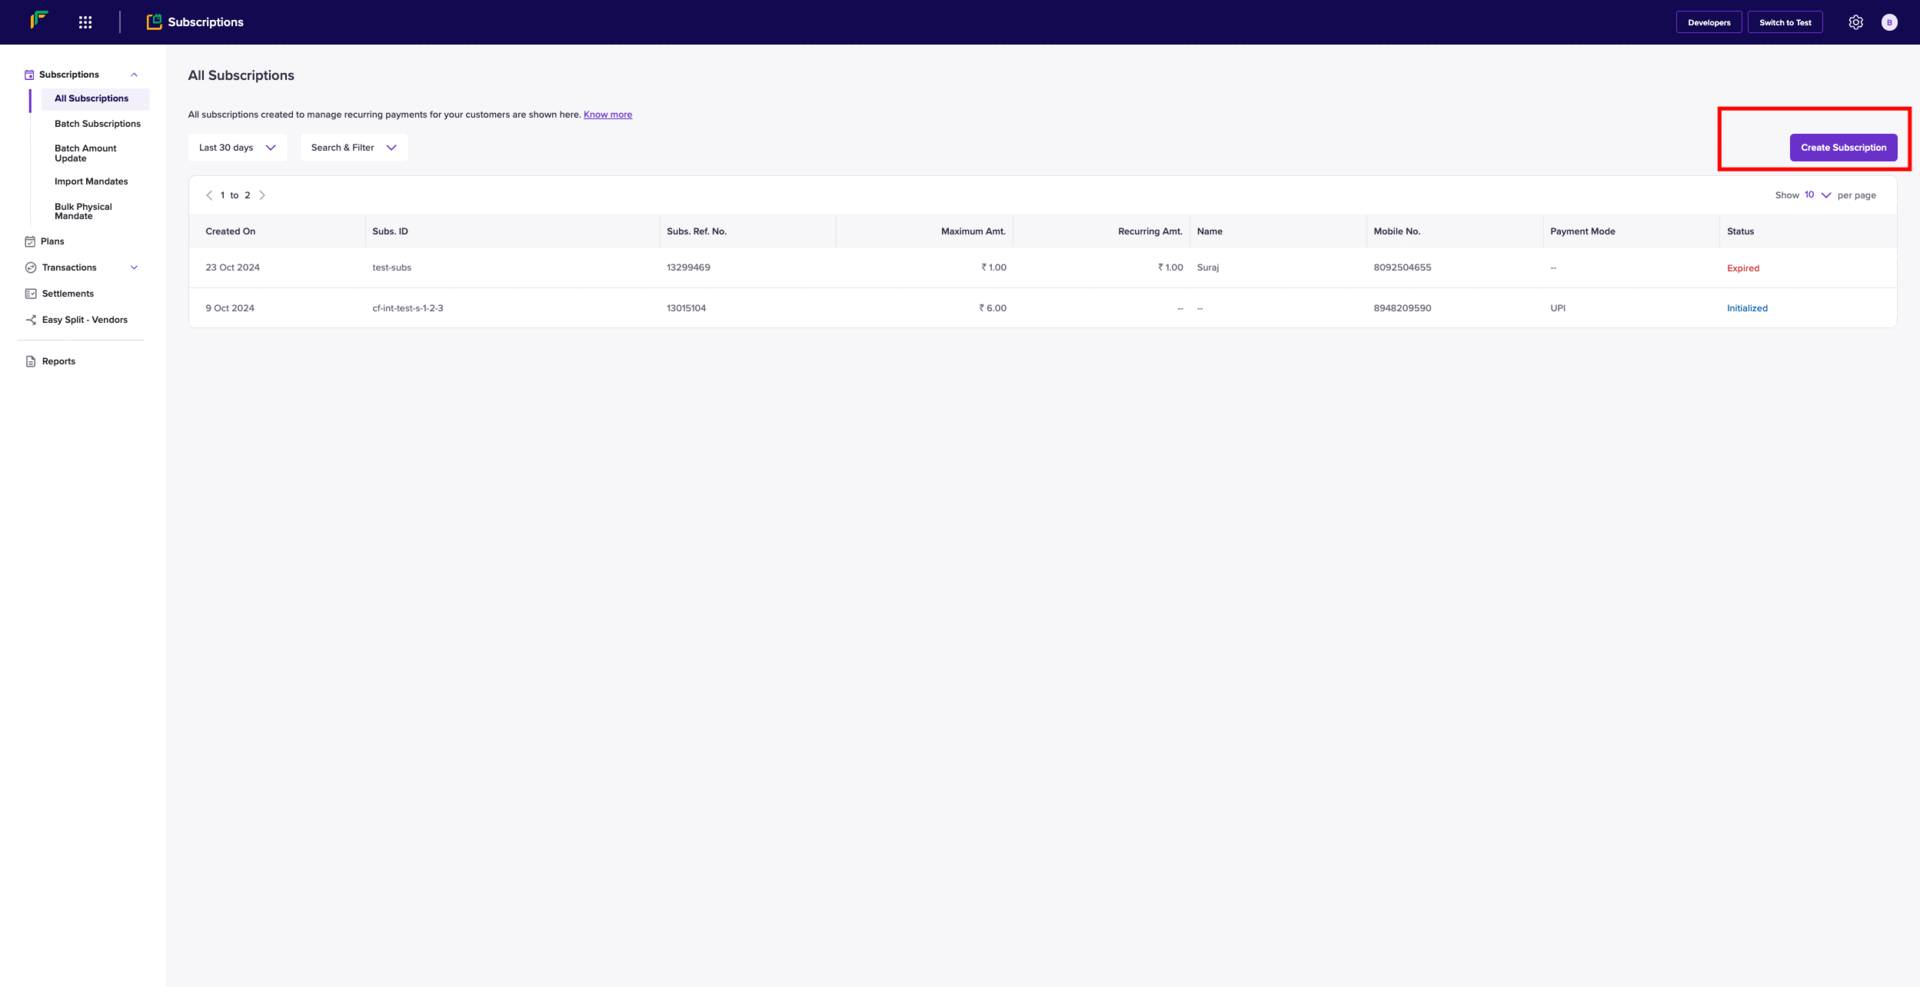Viewport: 1920px width, 987px height.
Task: Open the test-subs subscription row
Action: [x=1042, y=268]
